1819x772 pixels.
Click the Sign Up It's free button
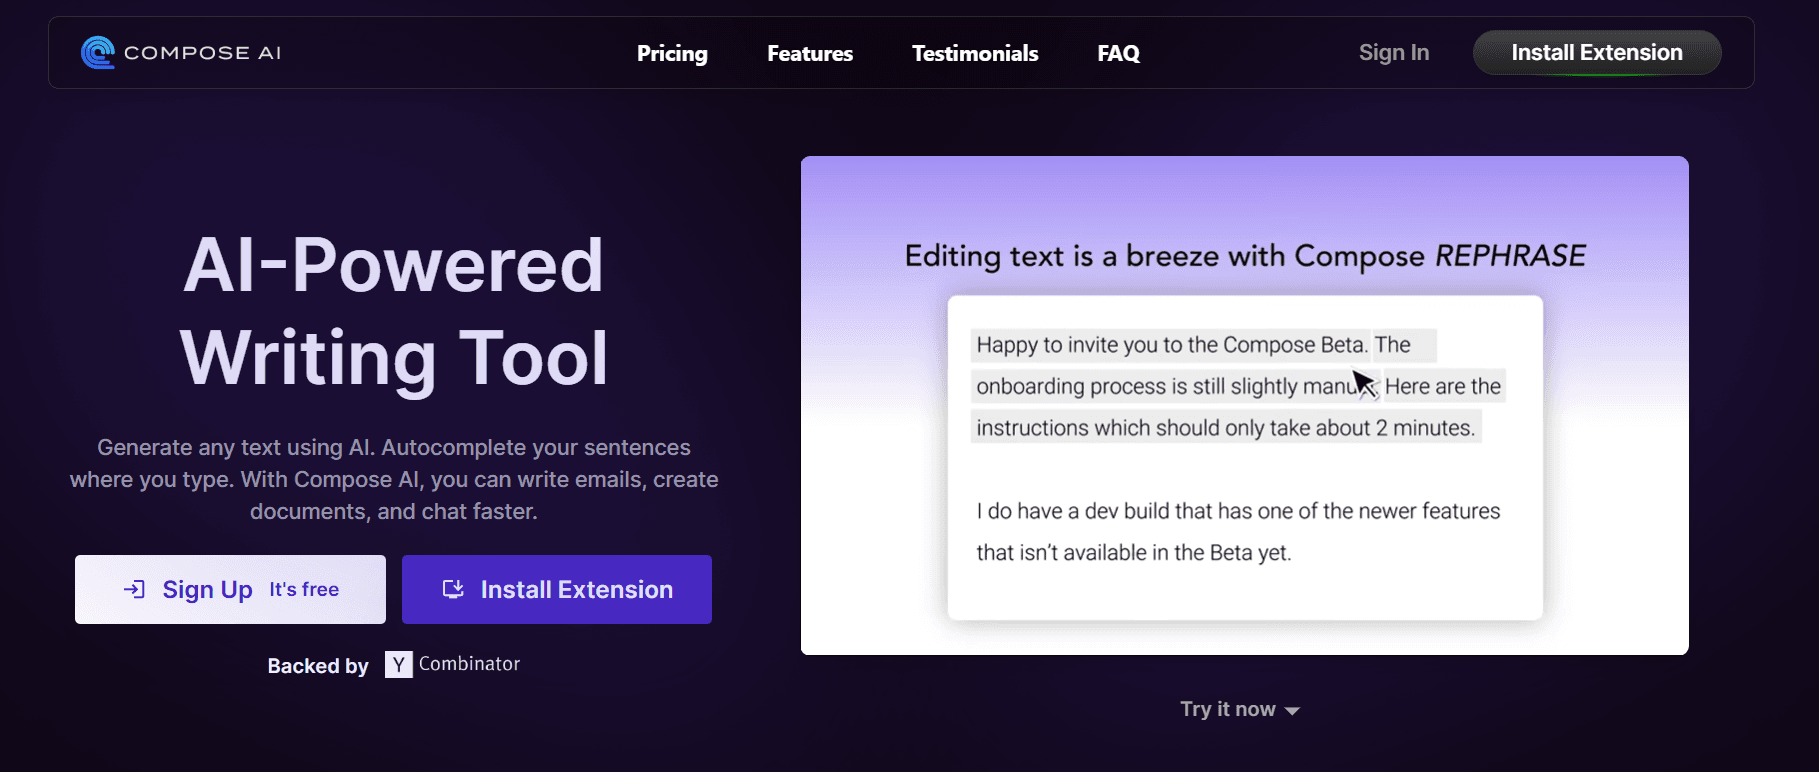point(230,589)
